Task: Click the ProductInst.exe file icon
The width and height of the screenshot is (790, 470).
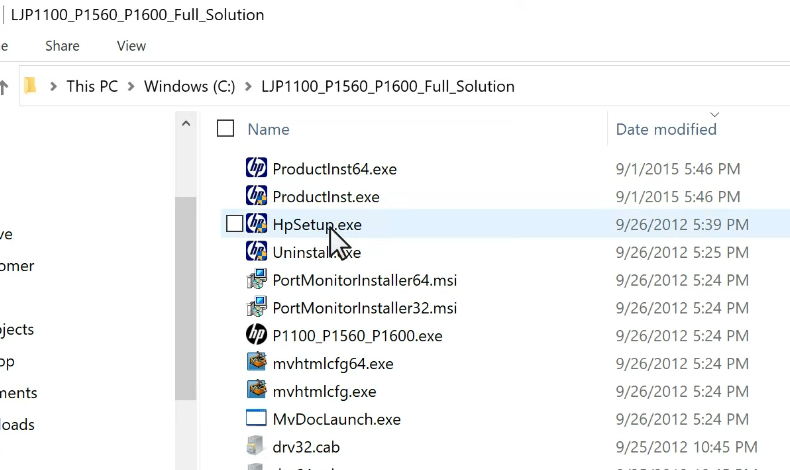Action: (256, 195)
